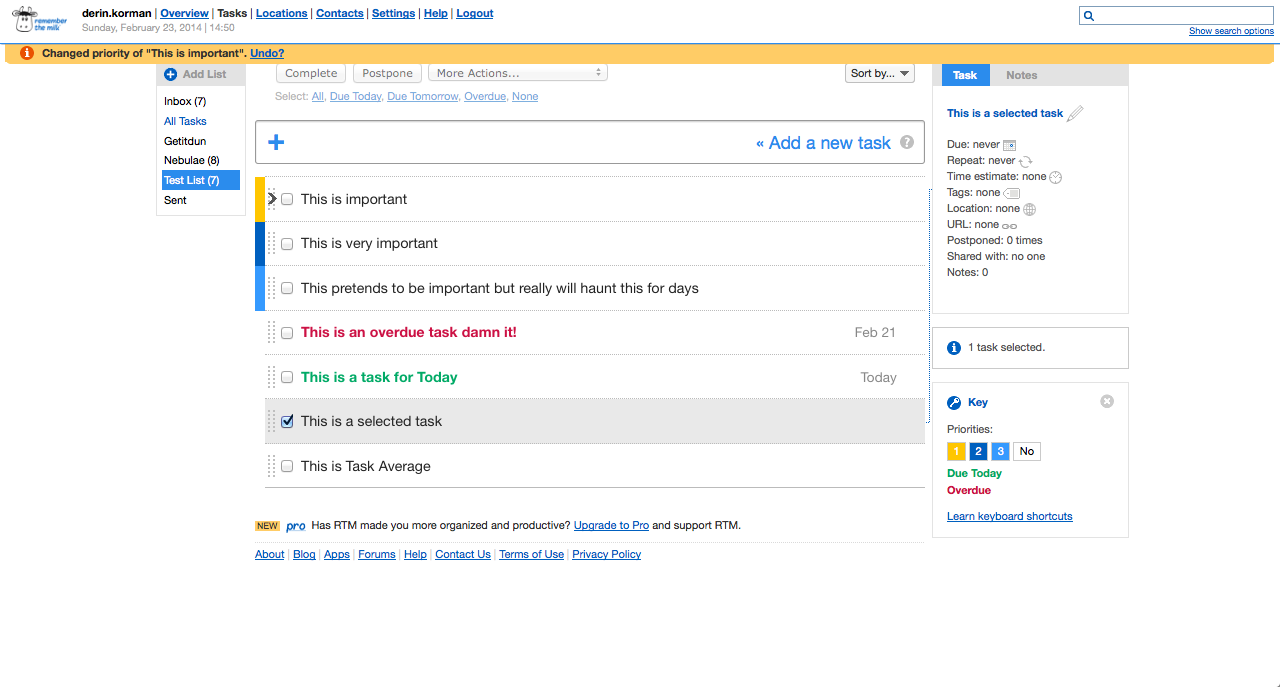Tick the 'This is Task Average' checkbox

point(287,466)
